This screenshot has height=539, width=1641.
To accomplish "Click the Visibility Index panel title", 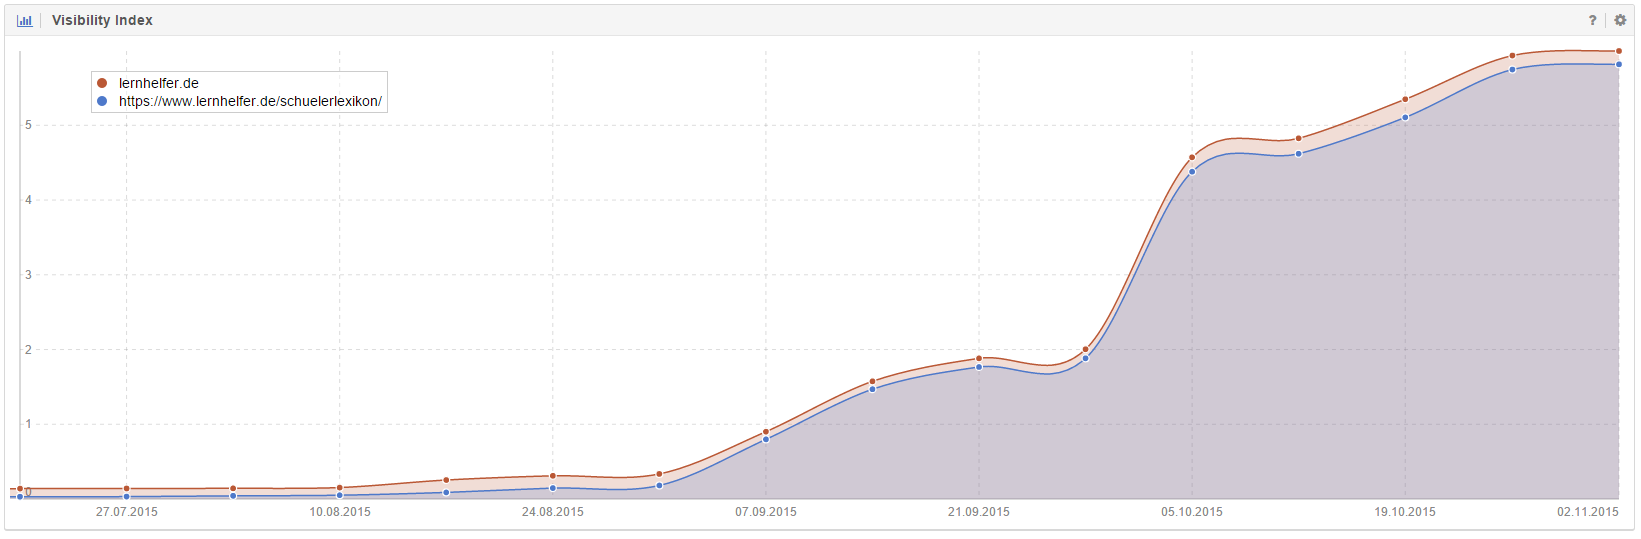I will (102, 20).
